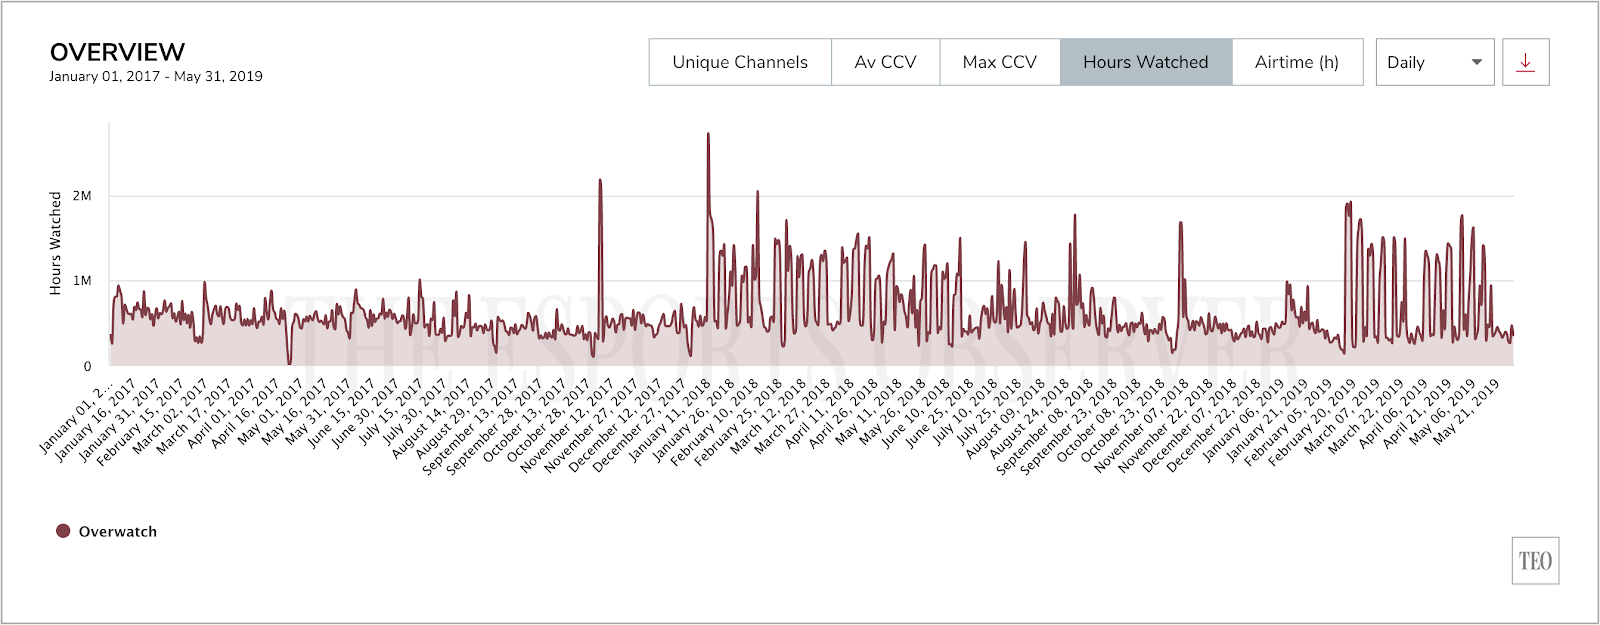
Task: Toggle the Overwatch series legend label
Action: [x=118, y=532]
